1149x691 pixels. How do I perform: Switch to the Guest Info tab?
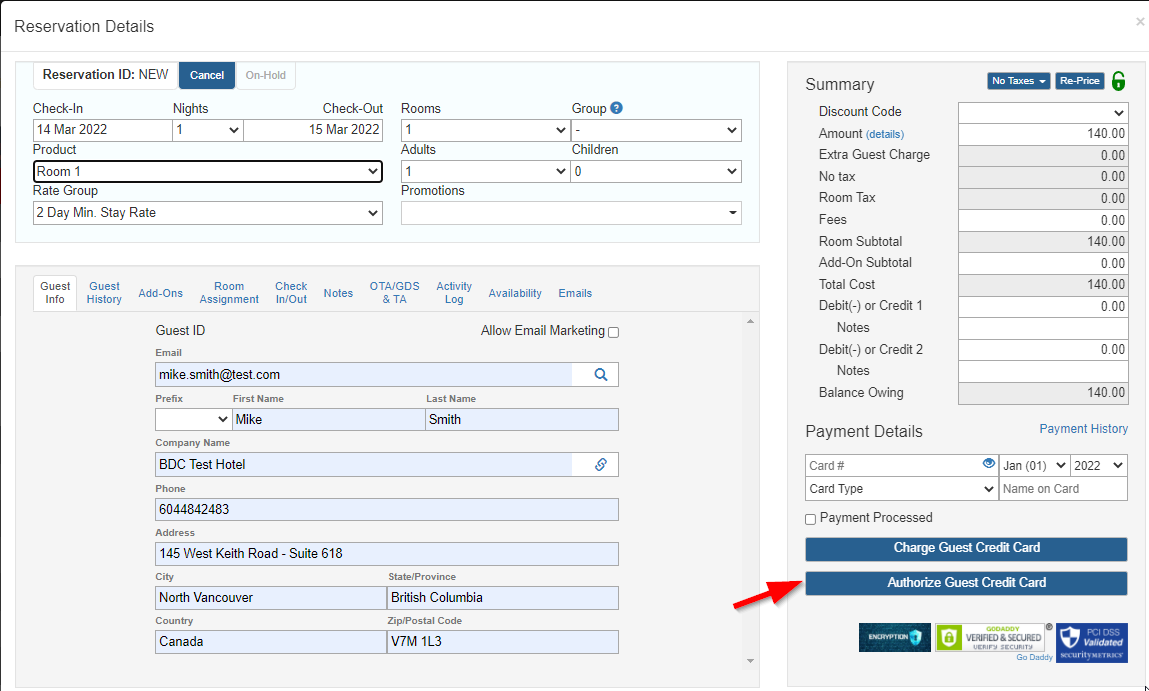(x=55, y=292)
